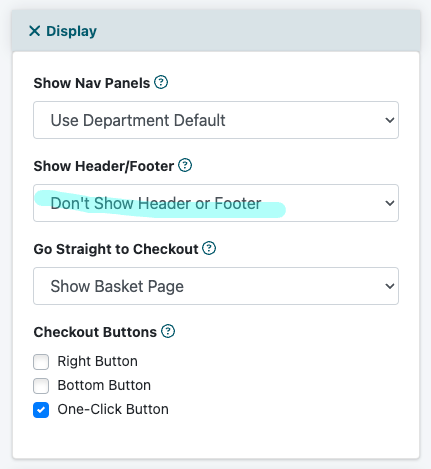Open help for Show Nav Panels
Image resolution: width=431 pixels, height=469 pixels.
(161, 82)
